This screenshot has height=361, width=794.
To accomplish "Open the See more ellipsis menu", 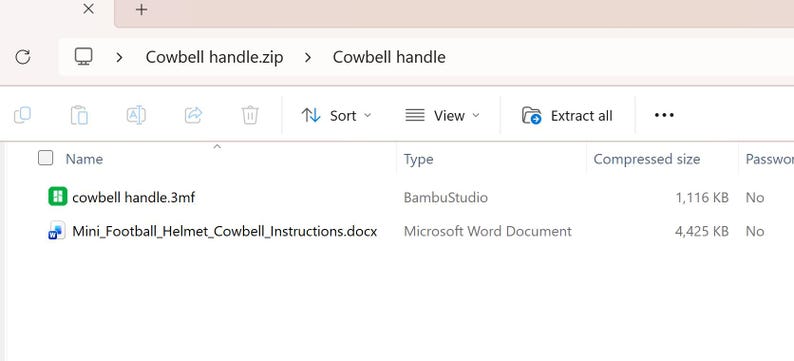I will pos(664,115).
